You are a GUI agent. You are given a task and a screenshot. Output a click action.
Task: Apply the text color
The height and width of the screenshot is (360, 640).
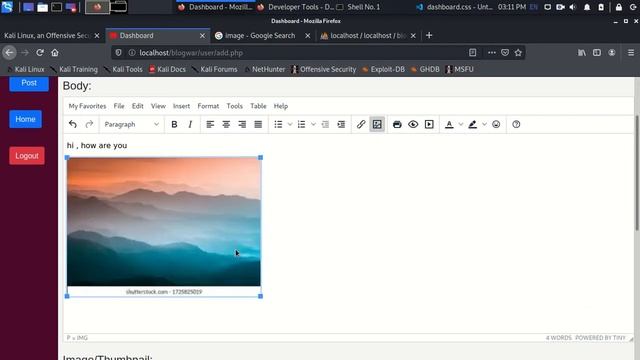449,124
